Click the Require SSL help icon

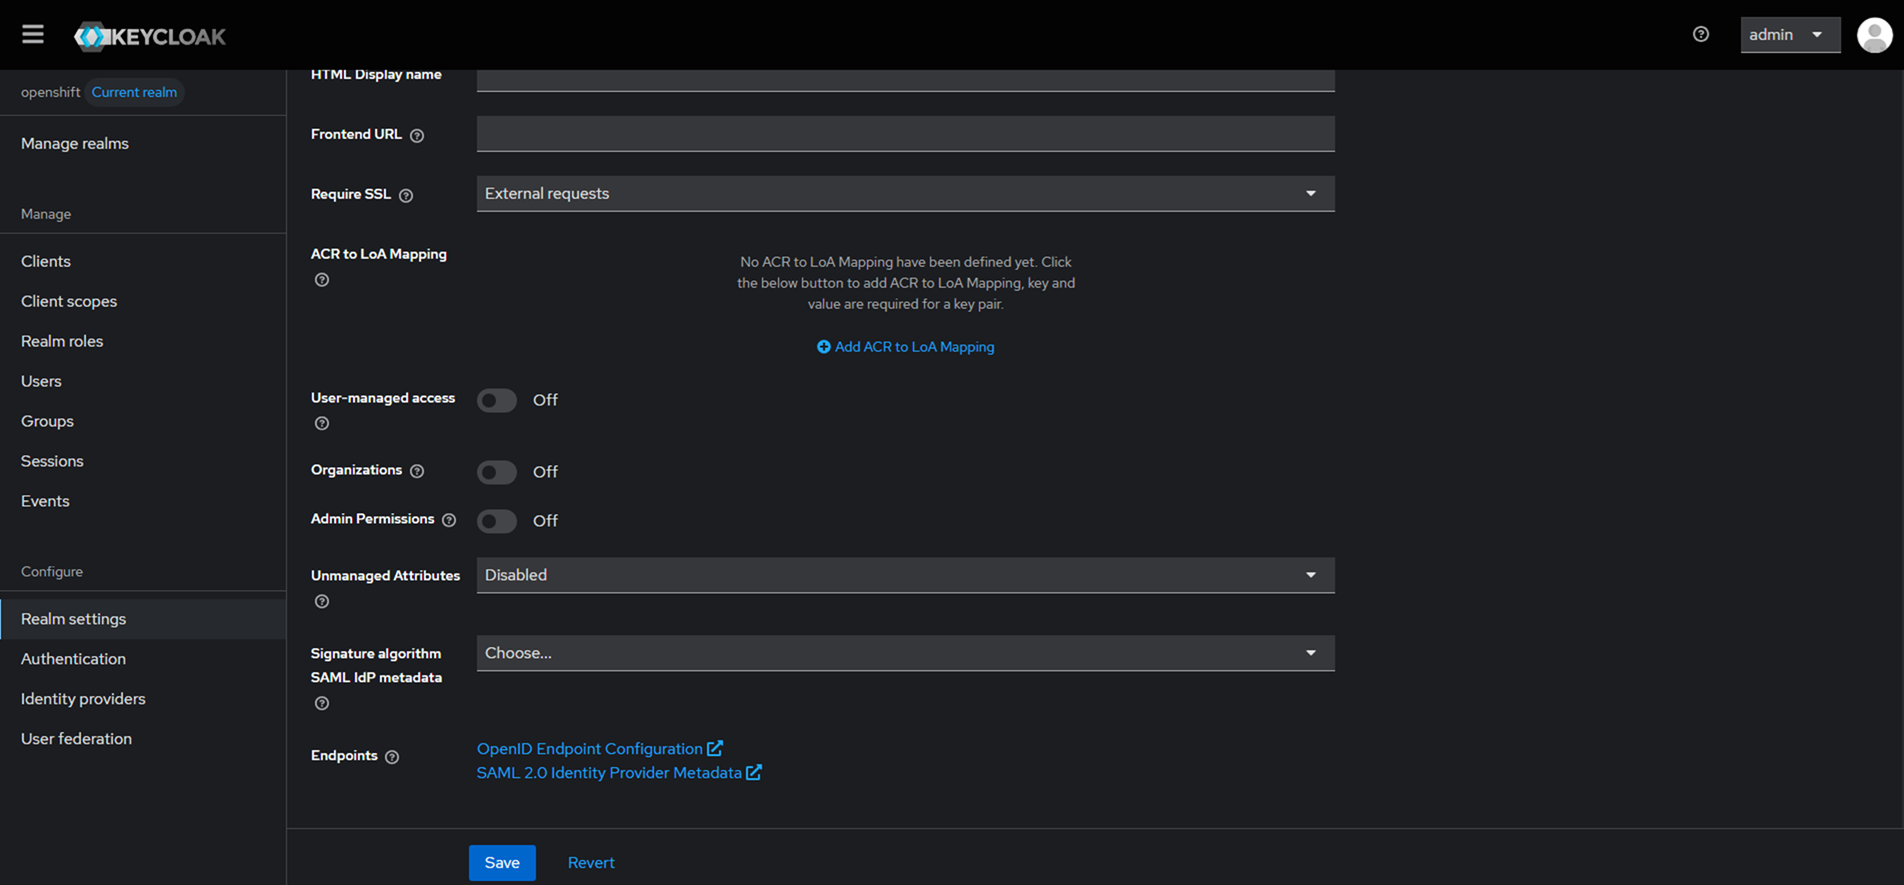[x=406, y=196]
